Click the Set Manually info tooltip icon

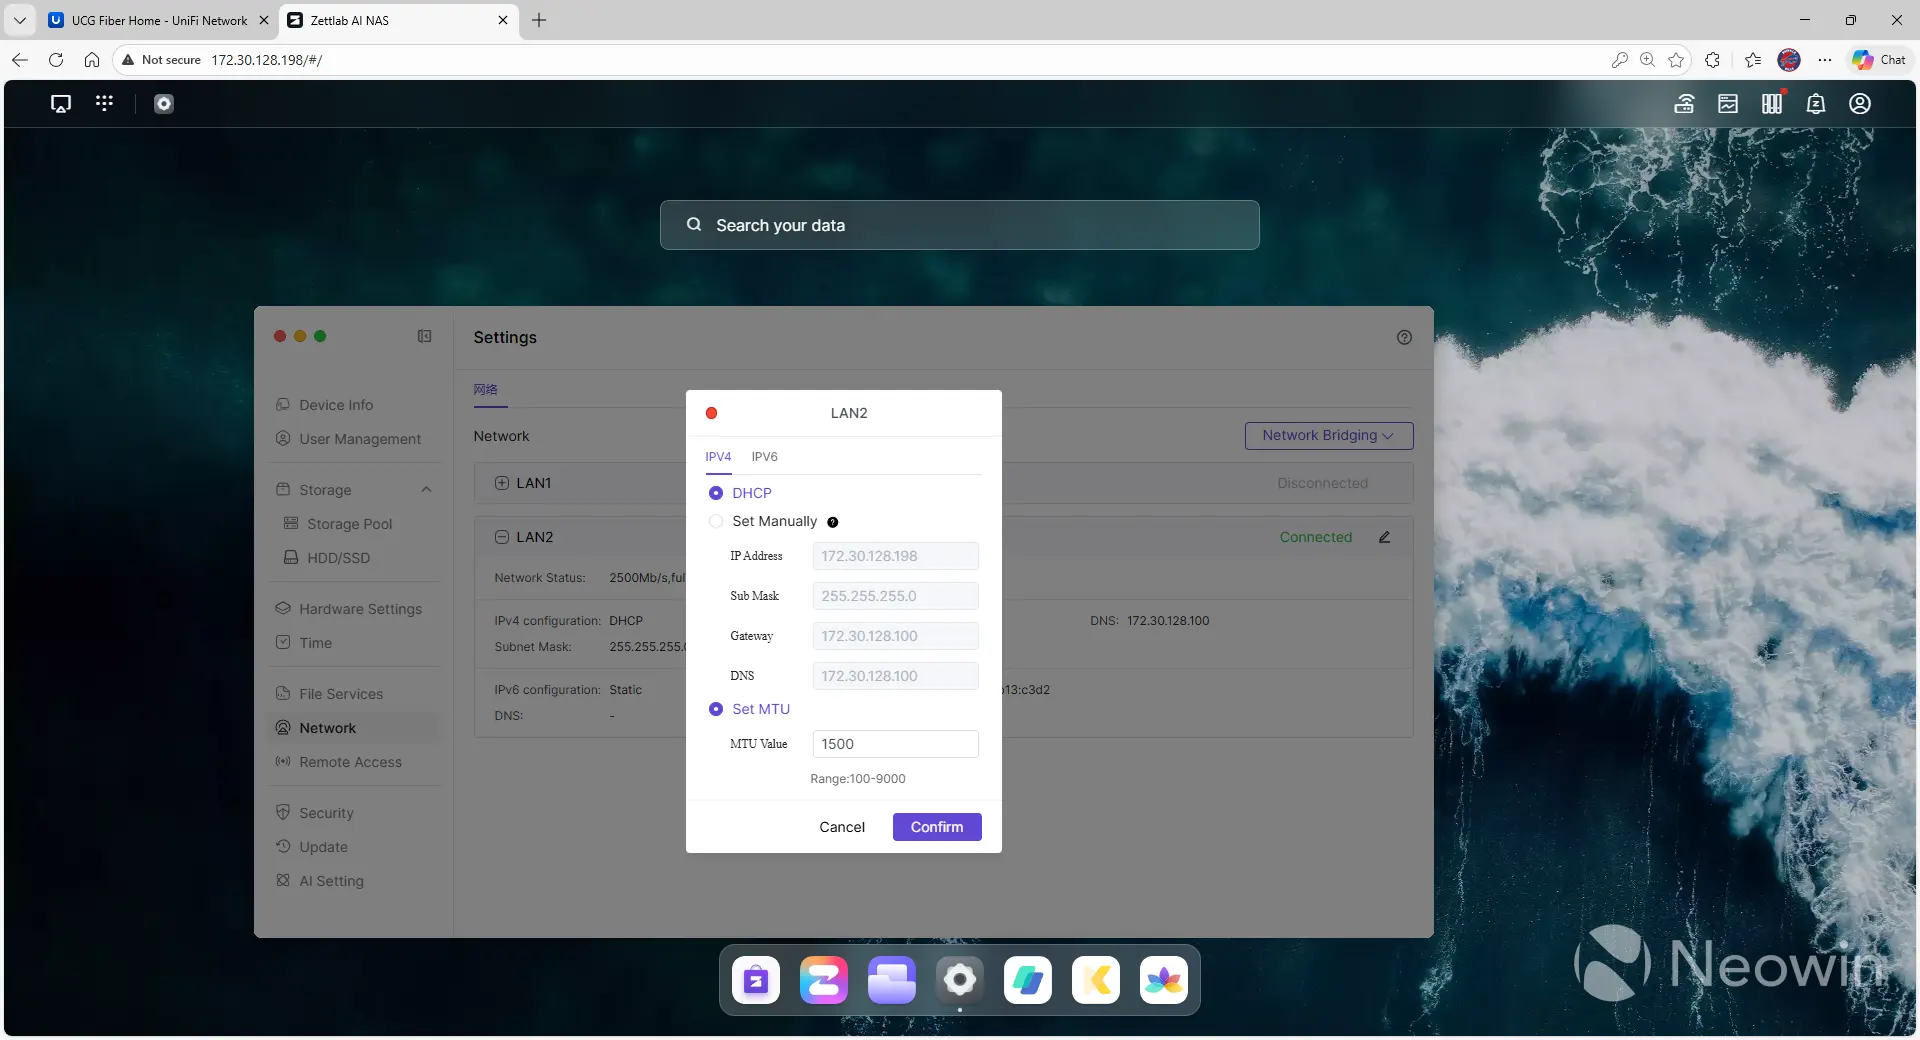point(833,522)
